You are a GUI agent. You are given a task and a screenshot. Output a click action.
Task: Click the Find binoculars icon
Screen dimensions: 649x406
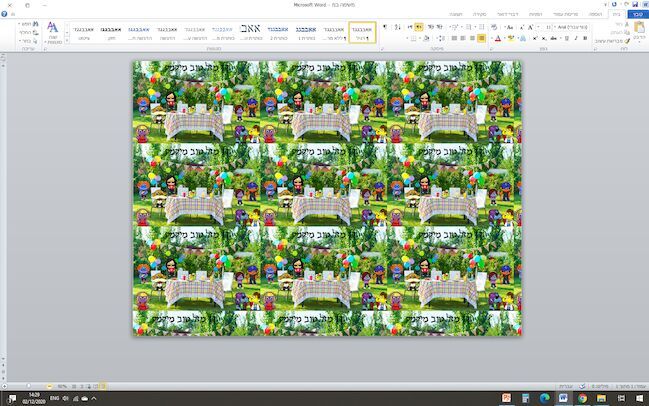(37, 22)
